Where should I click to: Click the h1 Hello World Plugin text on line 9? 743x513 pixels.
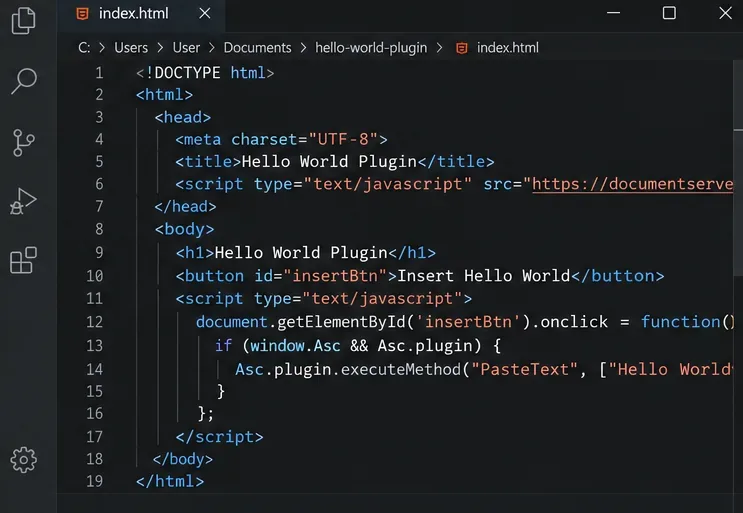301,252
